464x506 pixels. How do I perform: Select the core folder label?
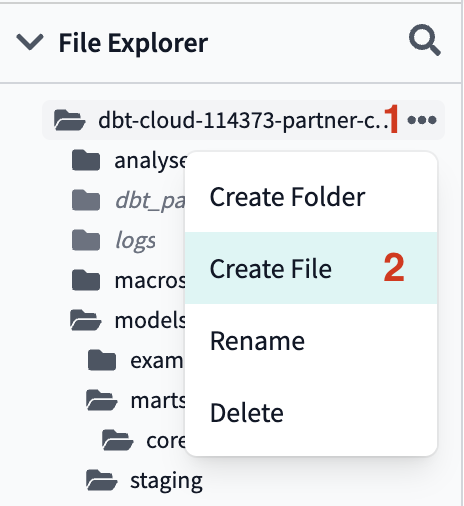166,441
